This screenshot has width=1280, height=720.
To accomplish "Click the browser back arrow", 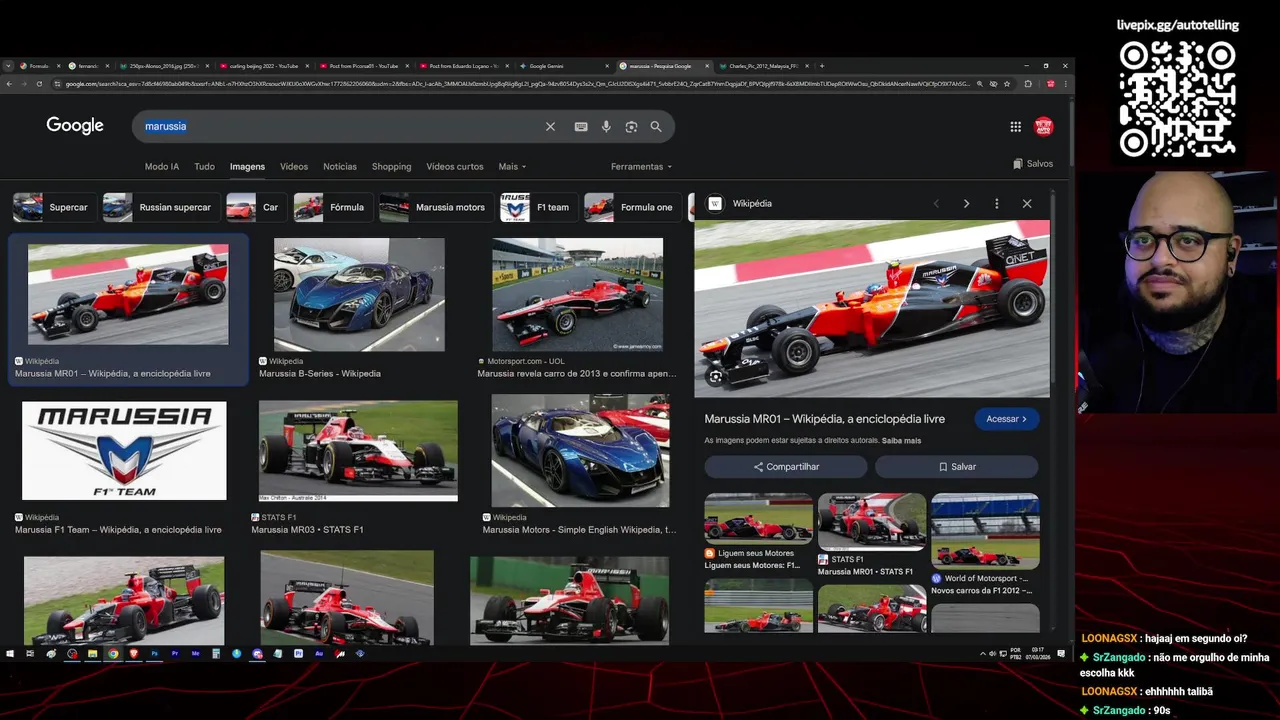I will click(x=9, y=84).
